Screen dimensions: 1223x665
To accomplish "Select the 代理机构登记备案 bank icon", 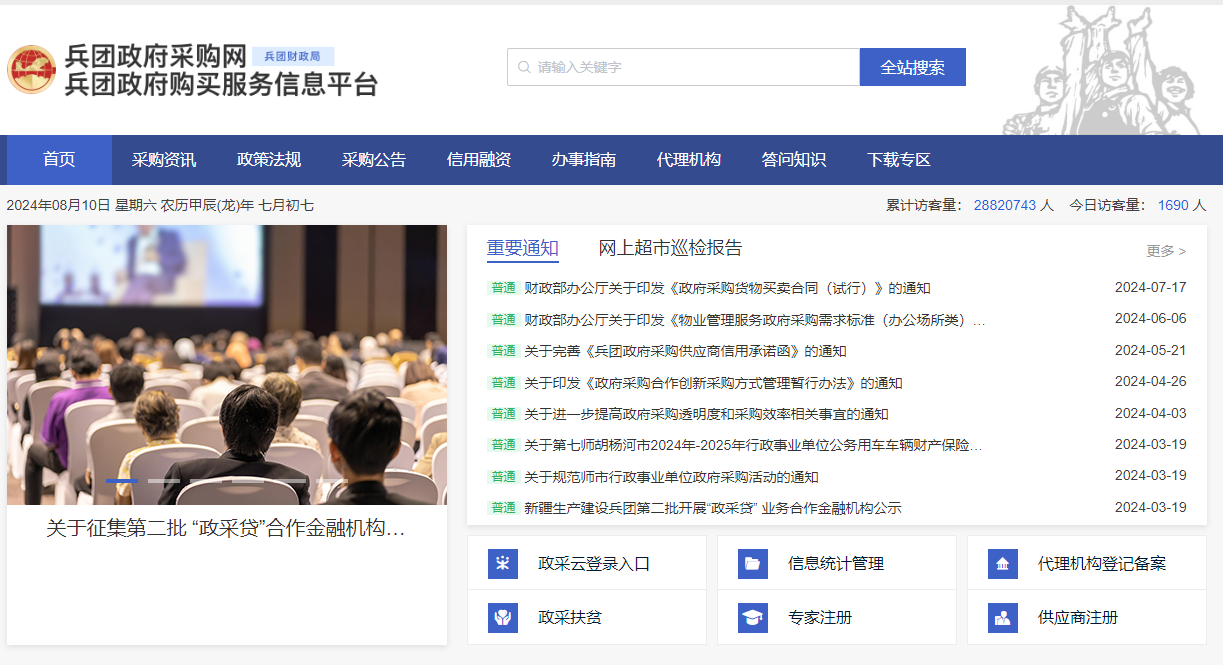I will (x=1003, y=563).
